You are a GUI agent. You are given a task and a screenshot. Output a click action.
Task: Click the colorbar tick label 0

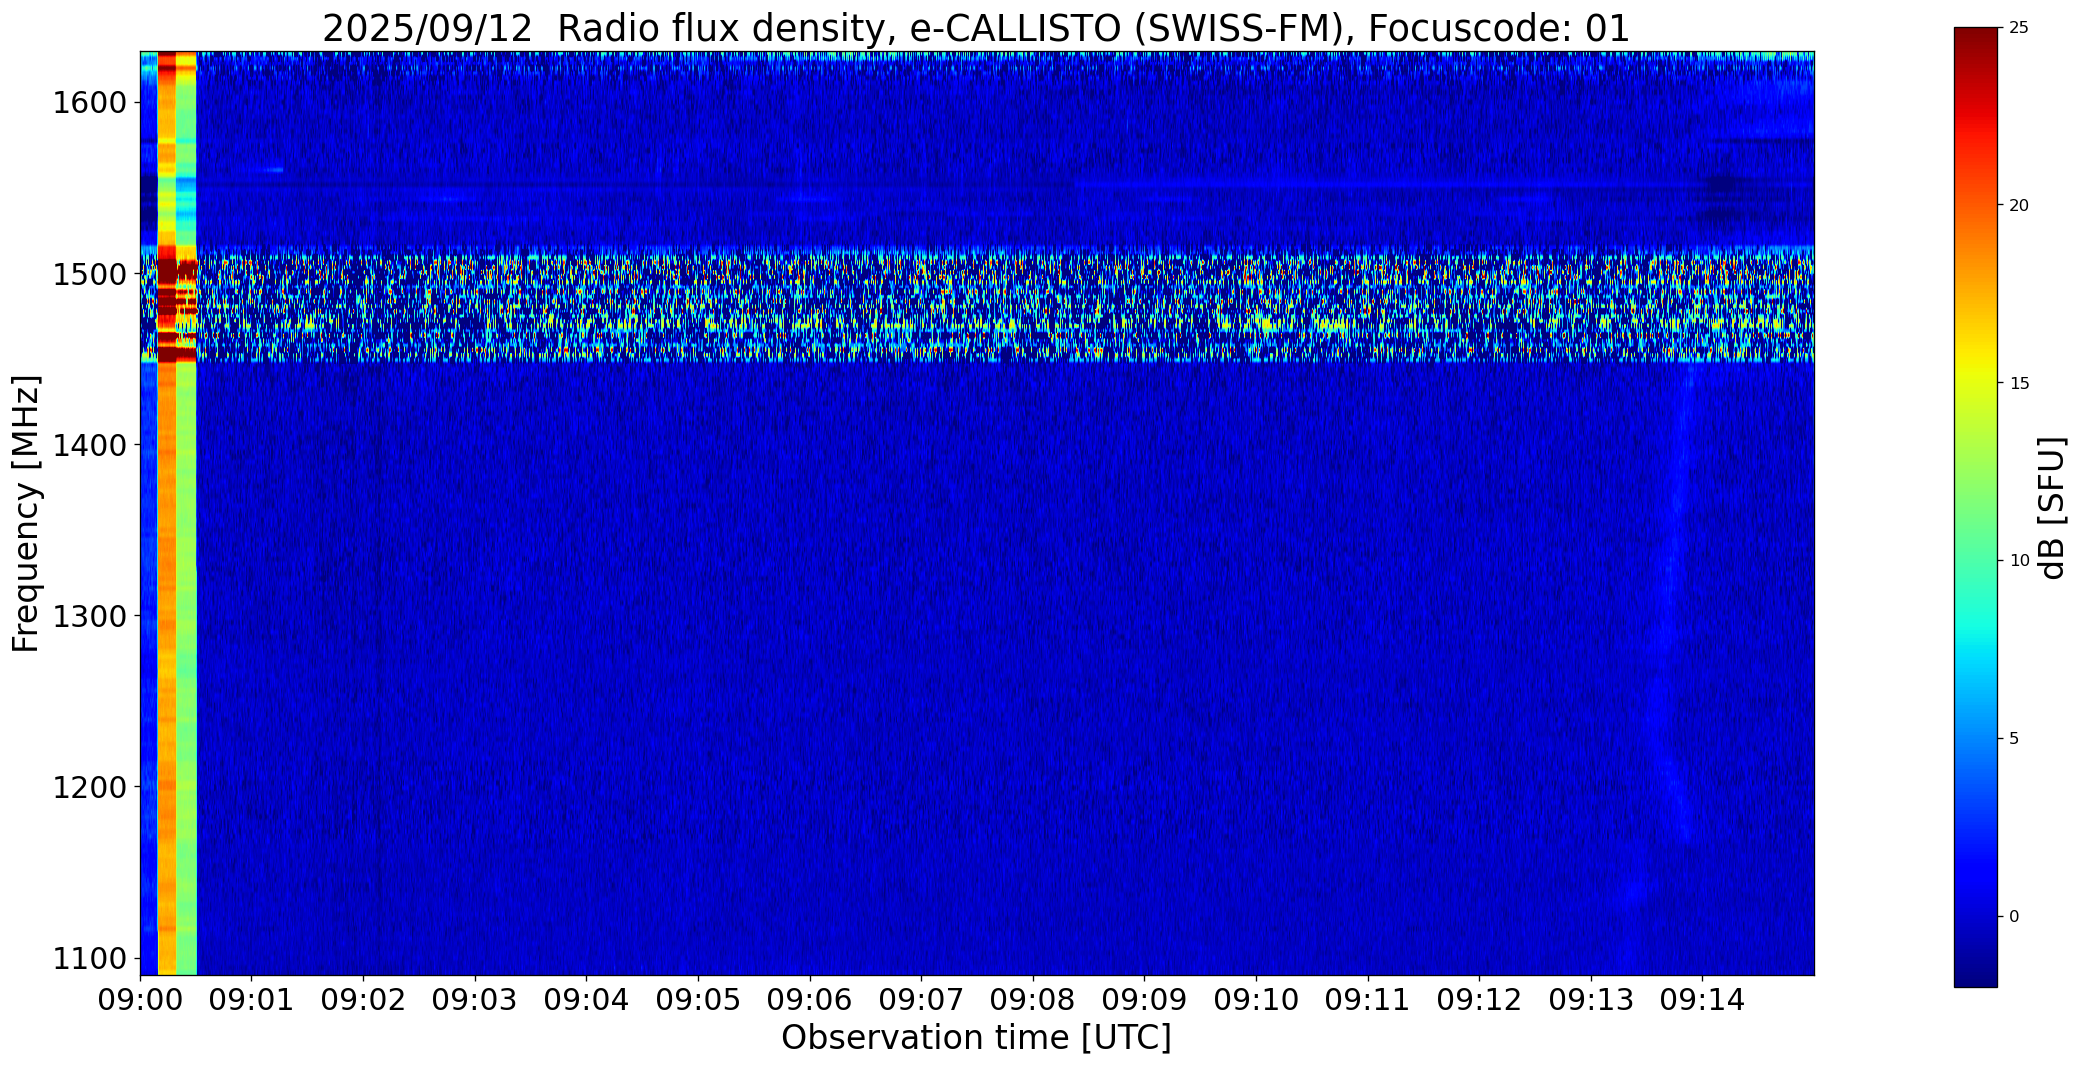coord(2014,917)
